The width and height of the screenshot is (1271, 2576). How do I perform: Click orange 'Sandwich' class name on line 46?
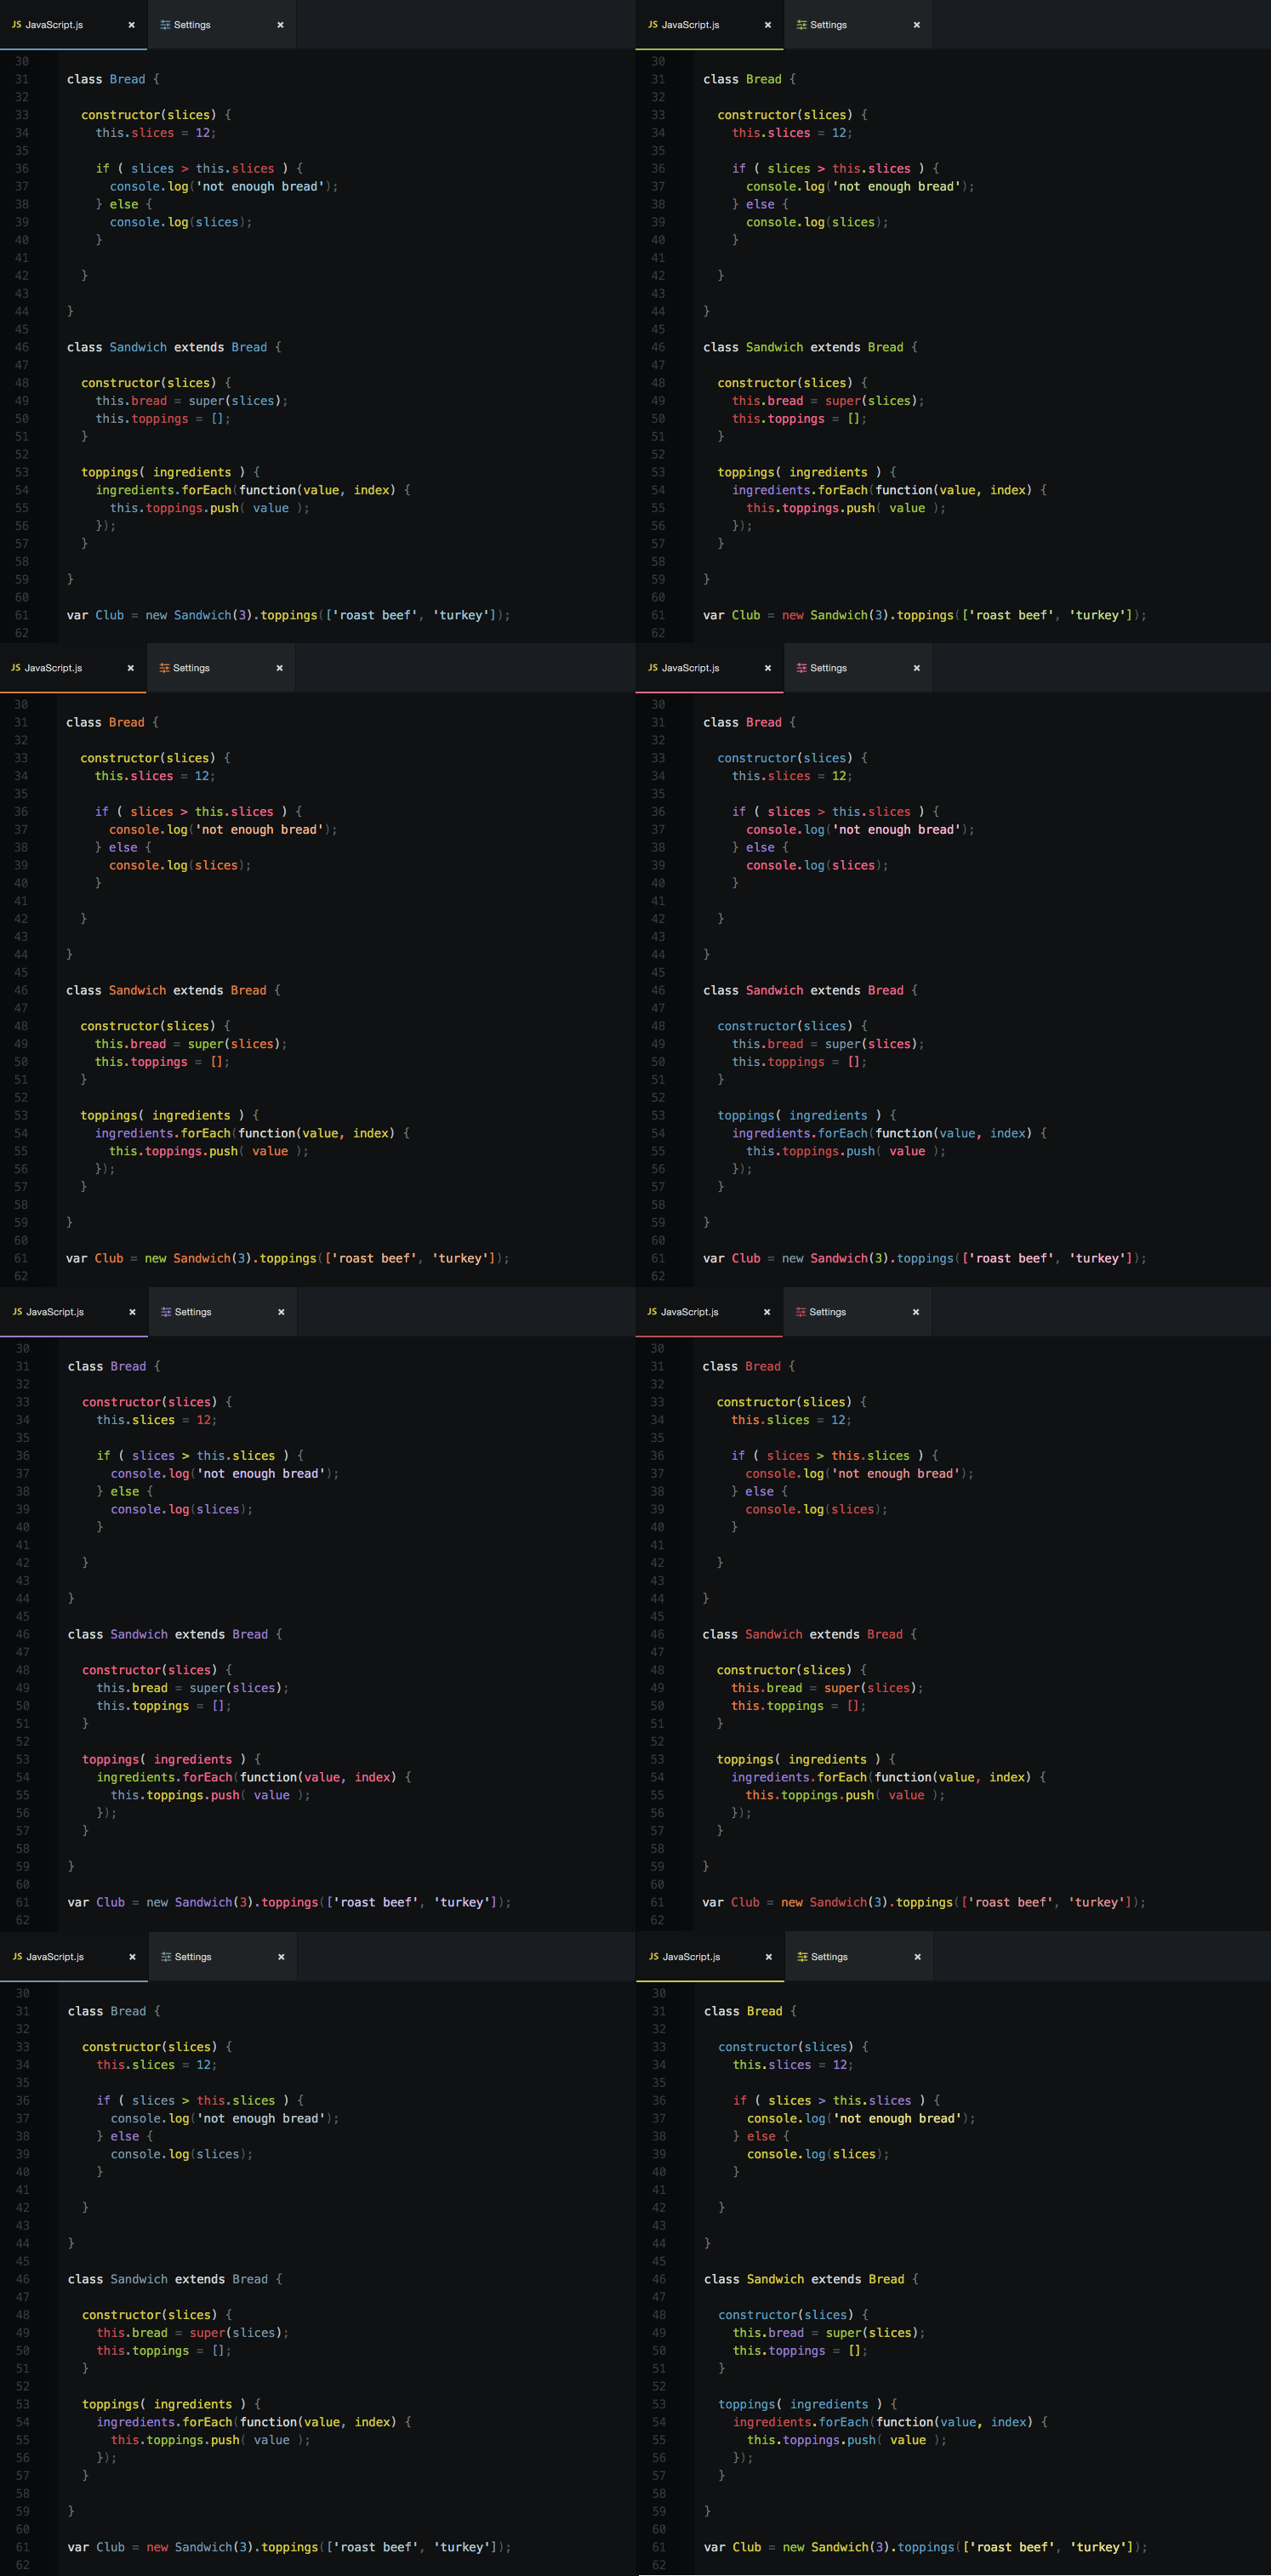click(137, 990)
